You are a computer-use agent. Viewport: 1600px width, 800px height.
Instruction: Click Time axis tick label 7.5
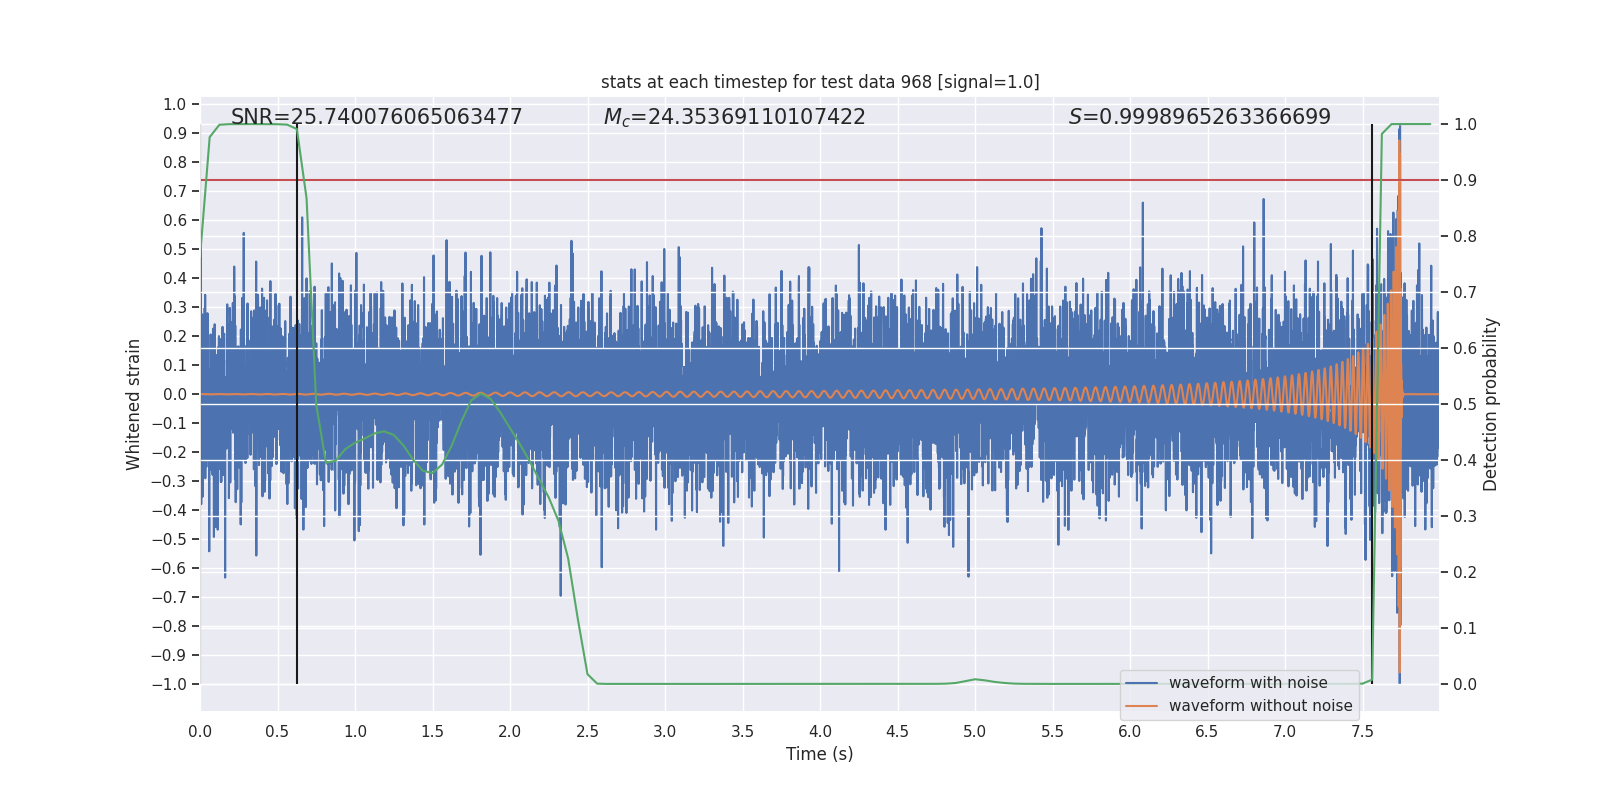[x=1362, y=731]
